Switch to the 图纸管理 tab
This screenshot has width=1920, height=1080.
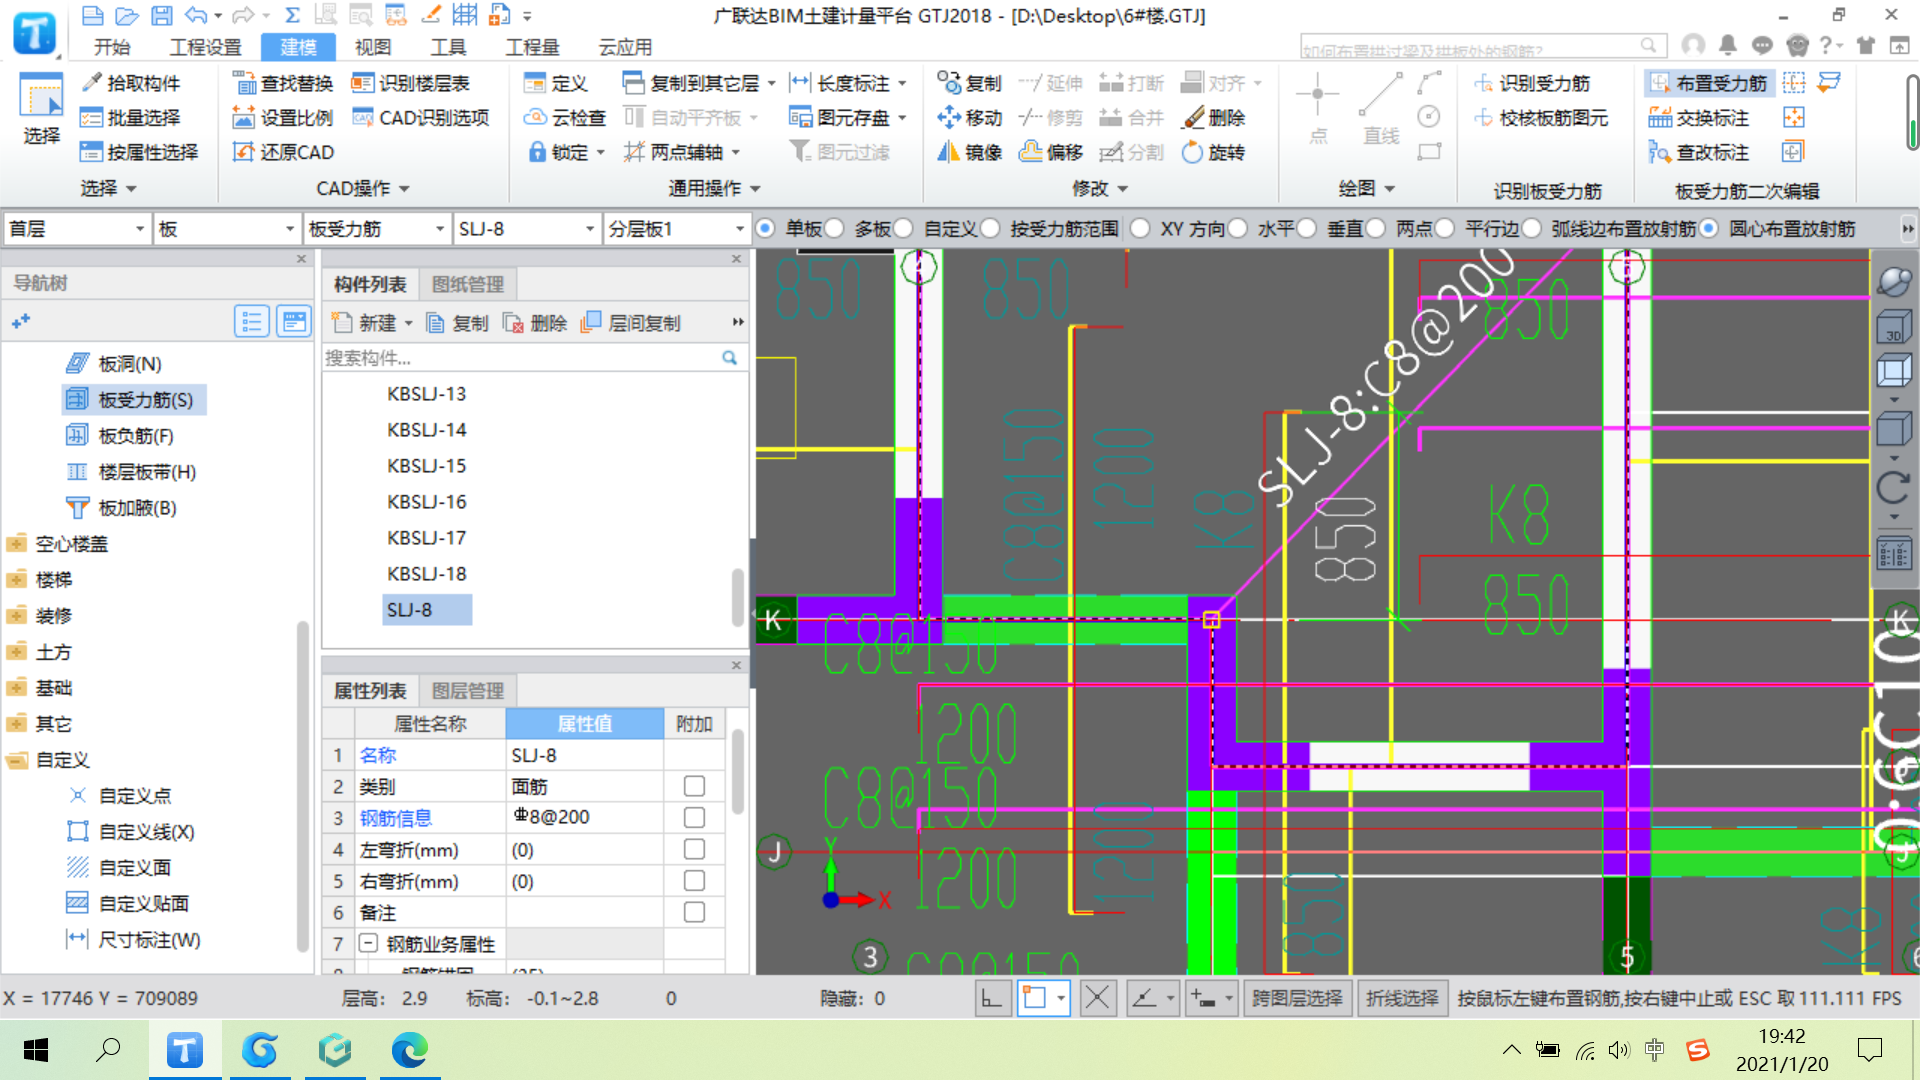(467, 284)
